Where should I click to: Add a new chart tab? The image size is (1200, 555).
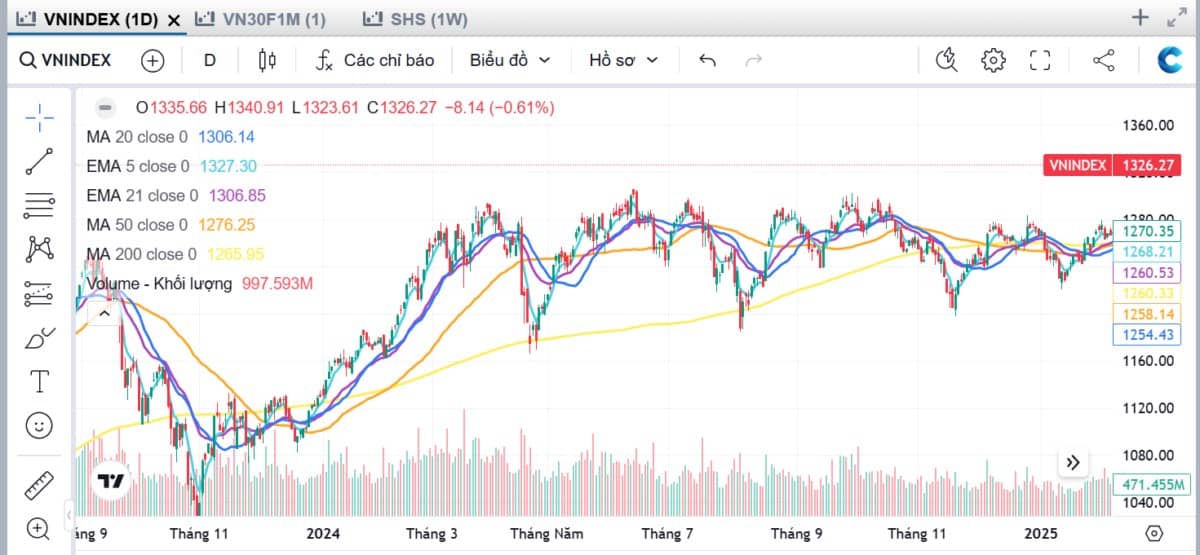[x=1140, y=17]
